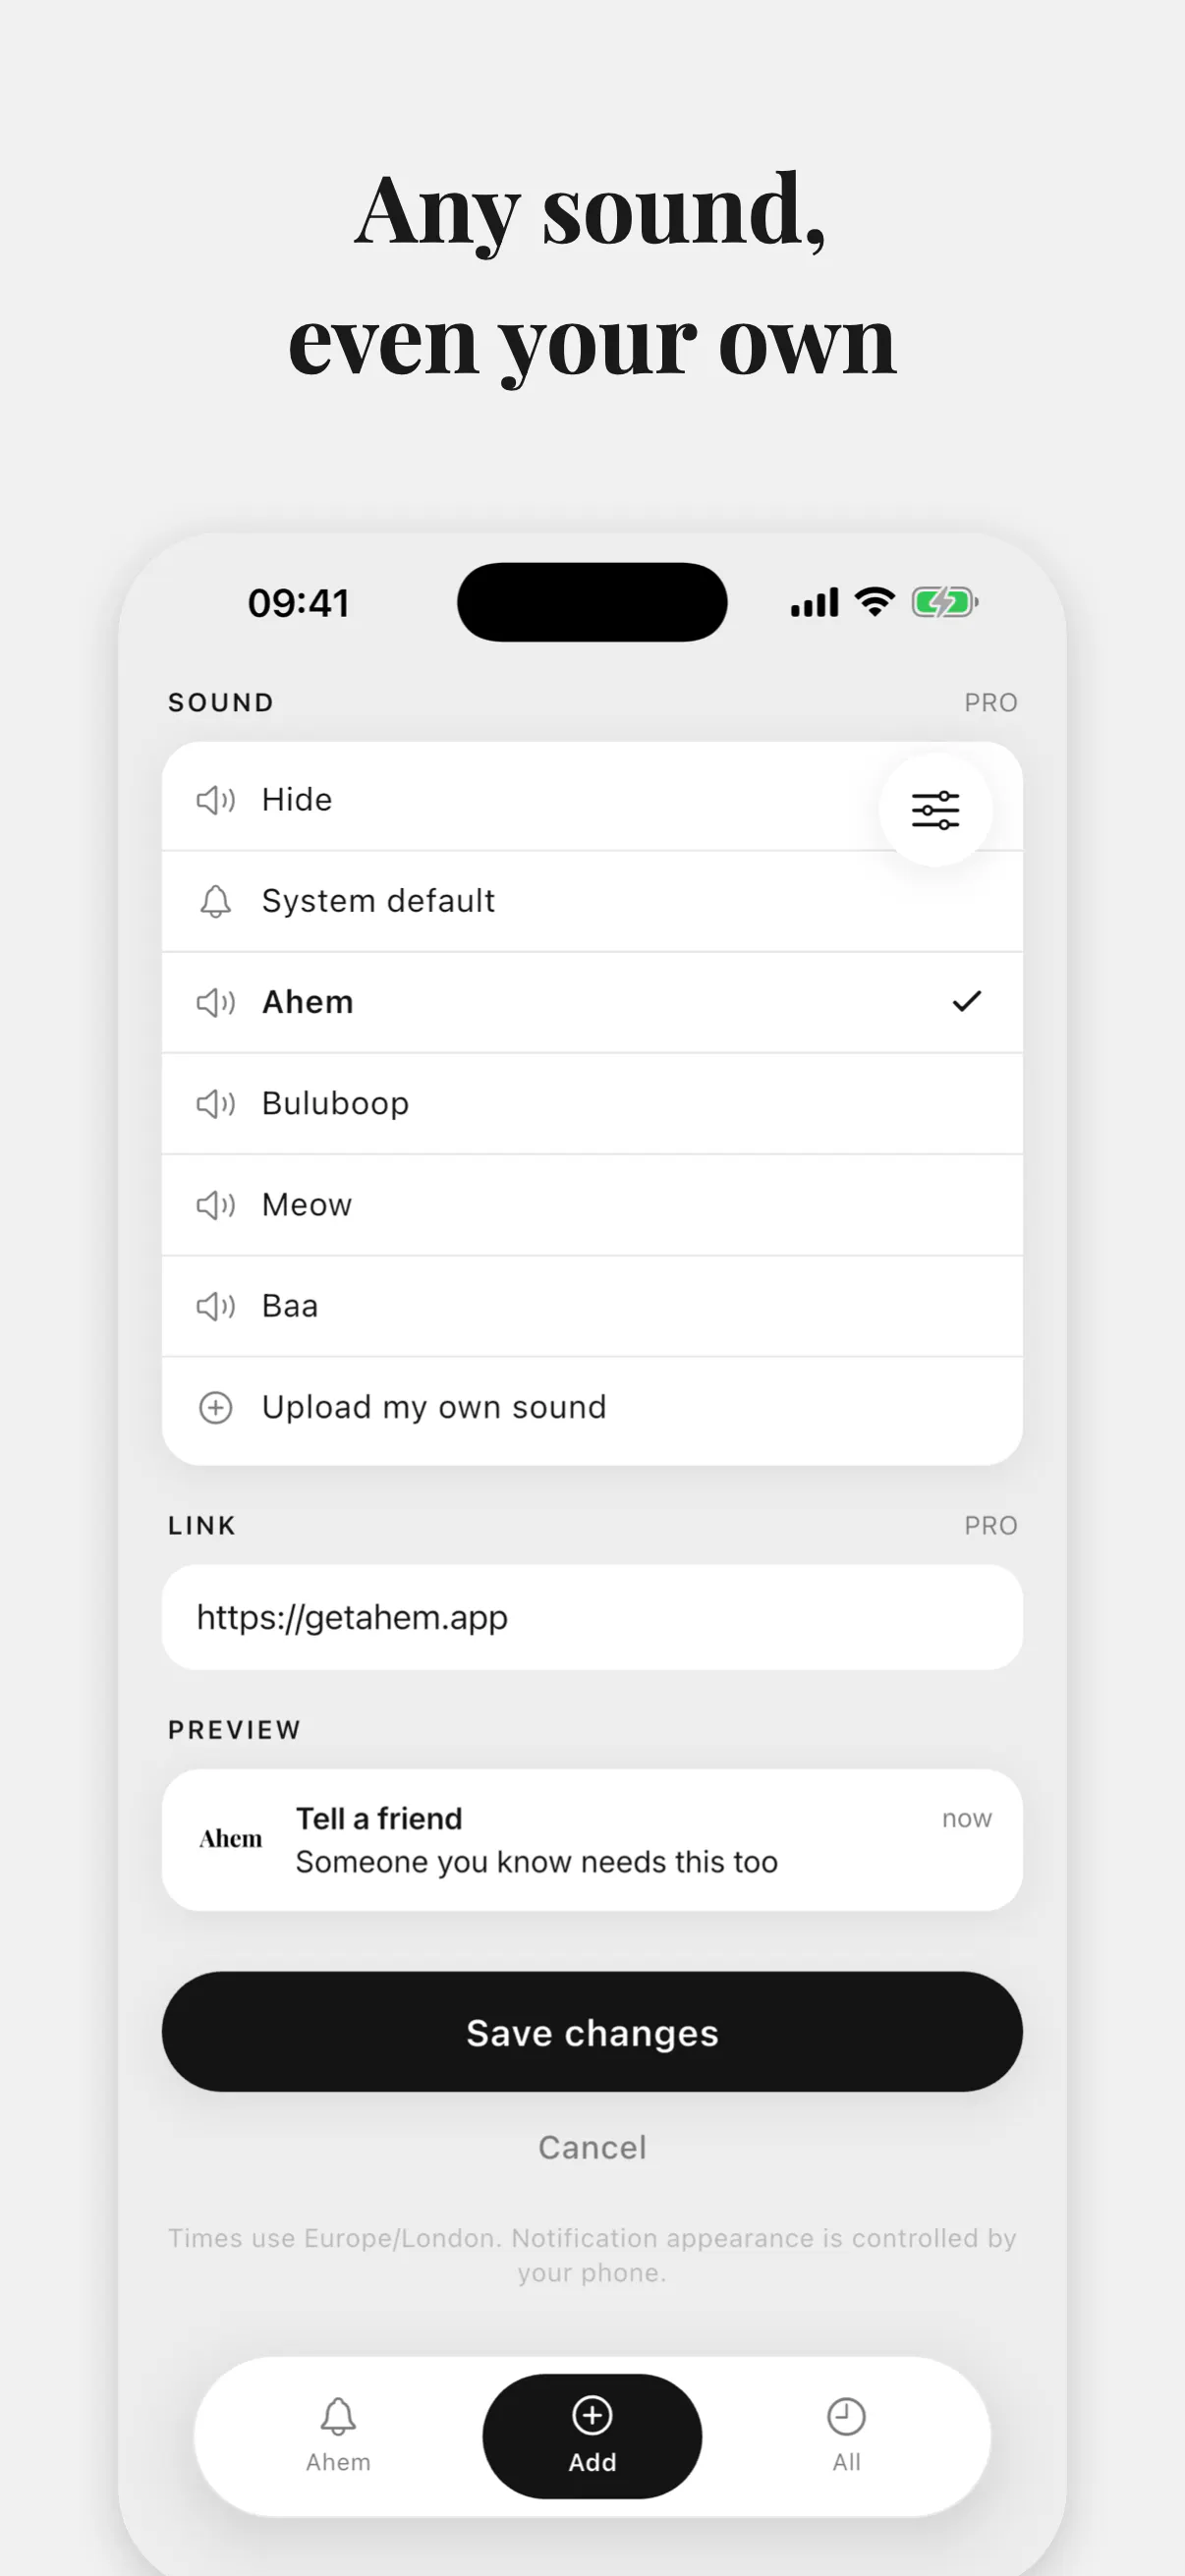Viewport: 1185px width, 2576px height.
Task: Click the 'now' timestamp in preview
Action: pyautogui.click(x=966, y=1819)
